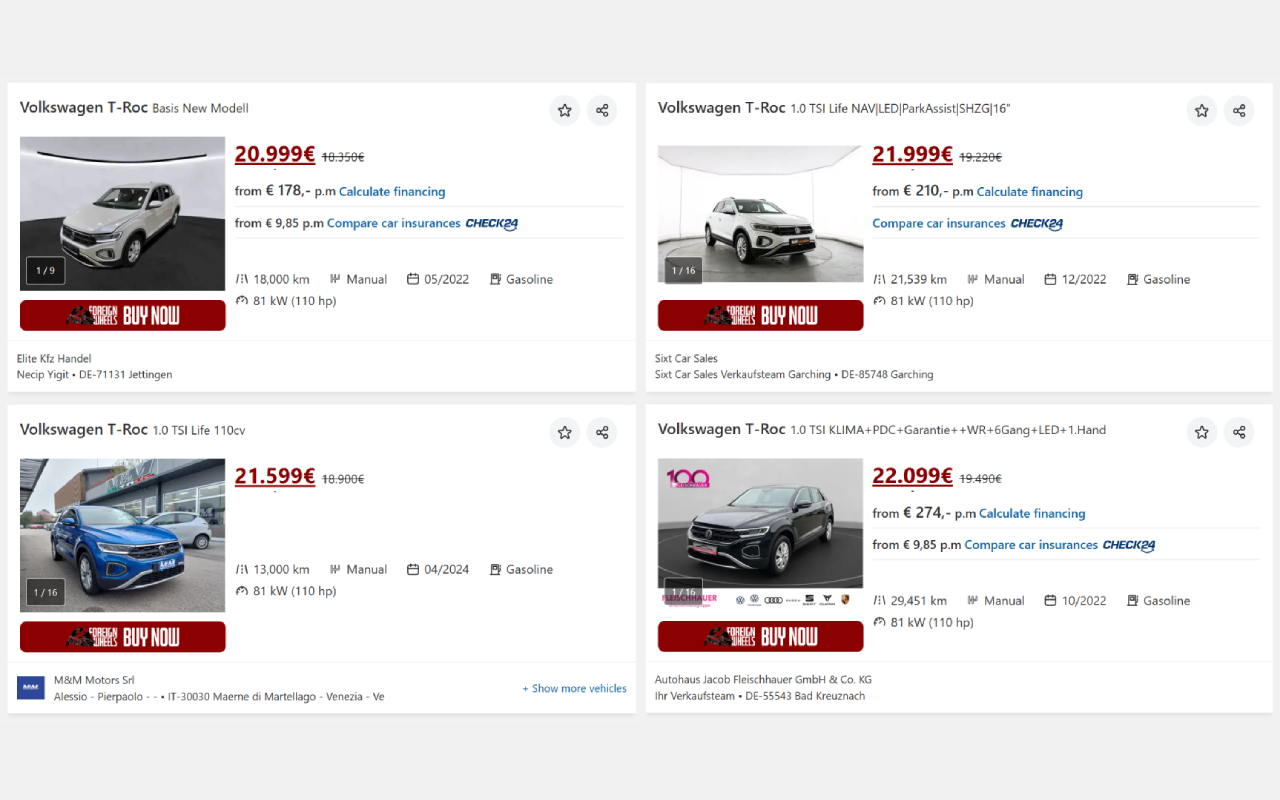Click the BUY NOW banner under the black T-Roc
Screen dimensions: 1280x800
[760, 636]
